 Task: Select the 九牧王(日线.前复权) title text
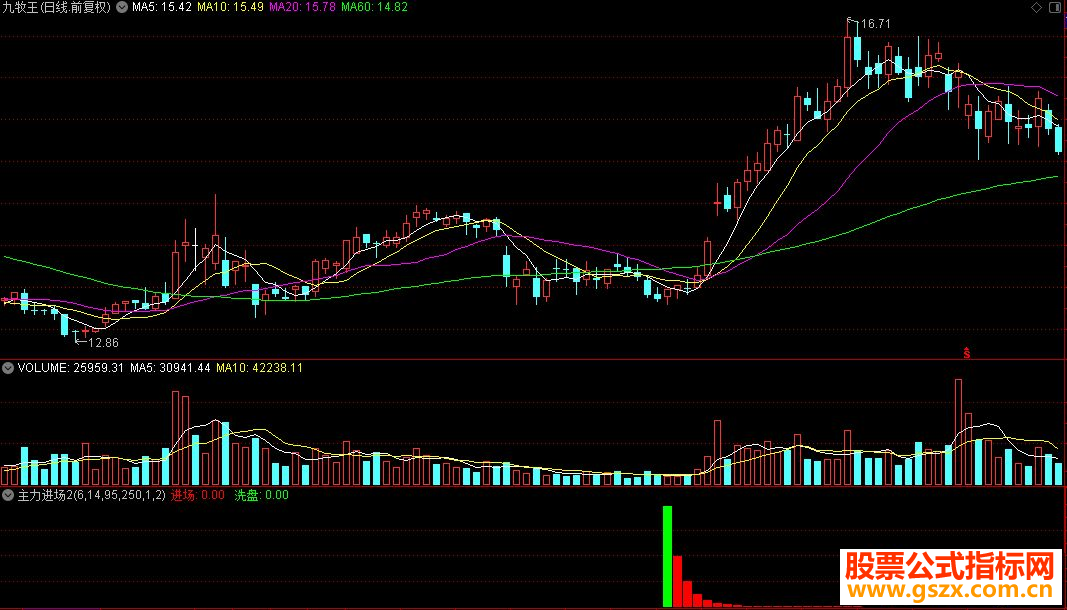pyautogui.click(x=56, y=7)
